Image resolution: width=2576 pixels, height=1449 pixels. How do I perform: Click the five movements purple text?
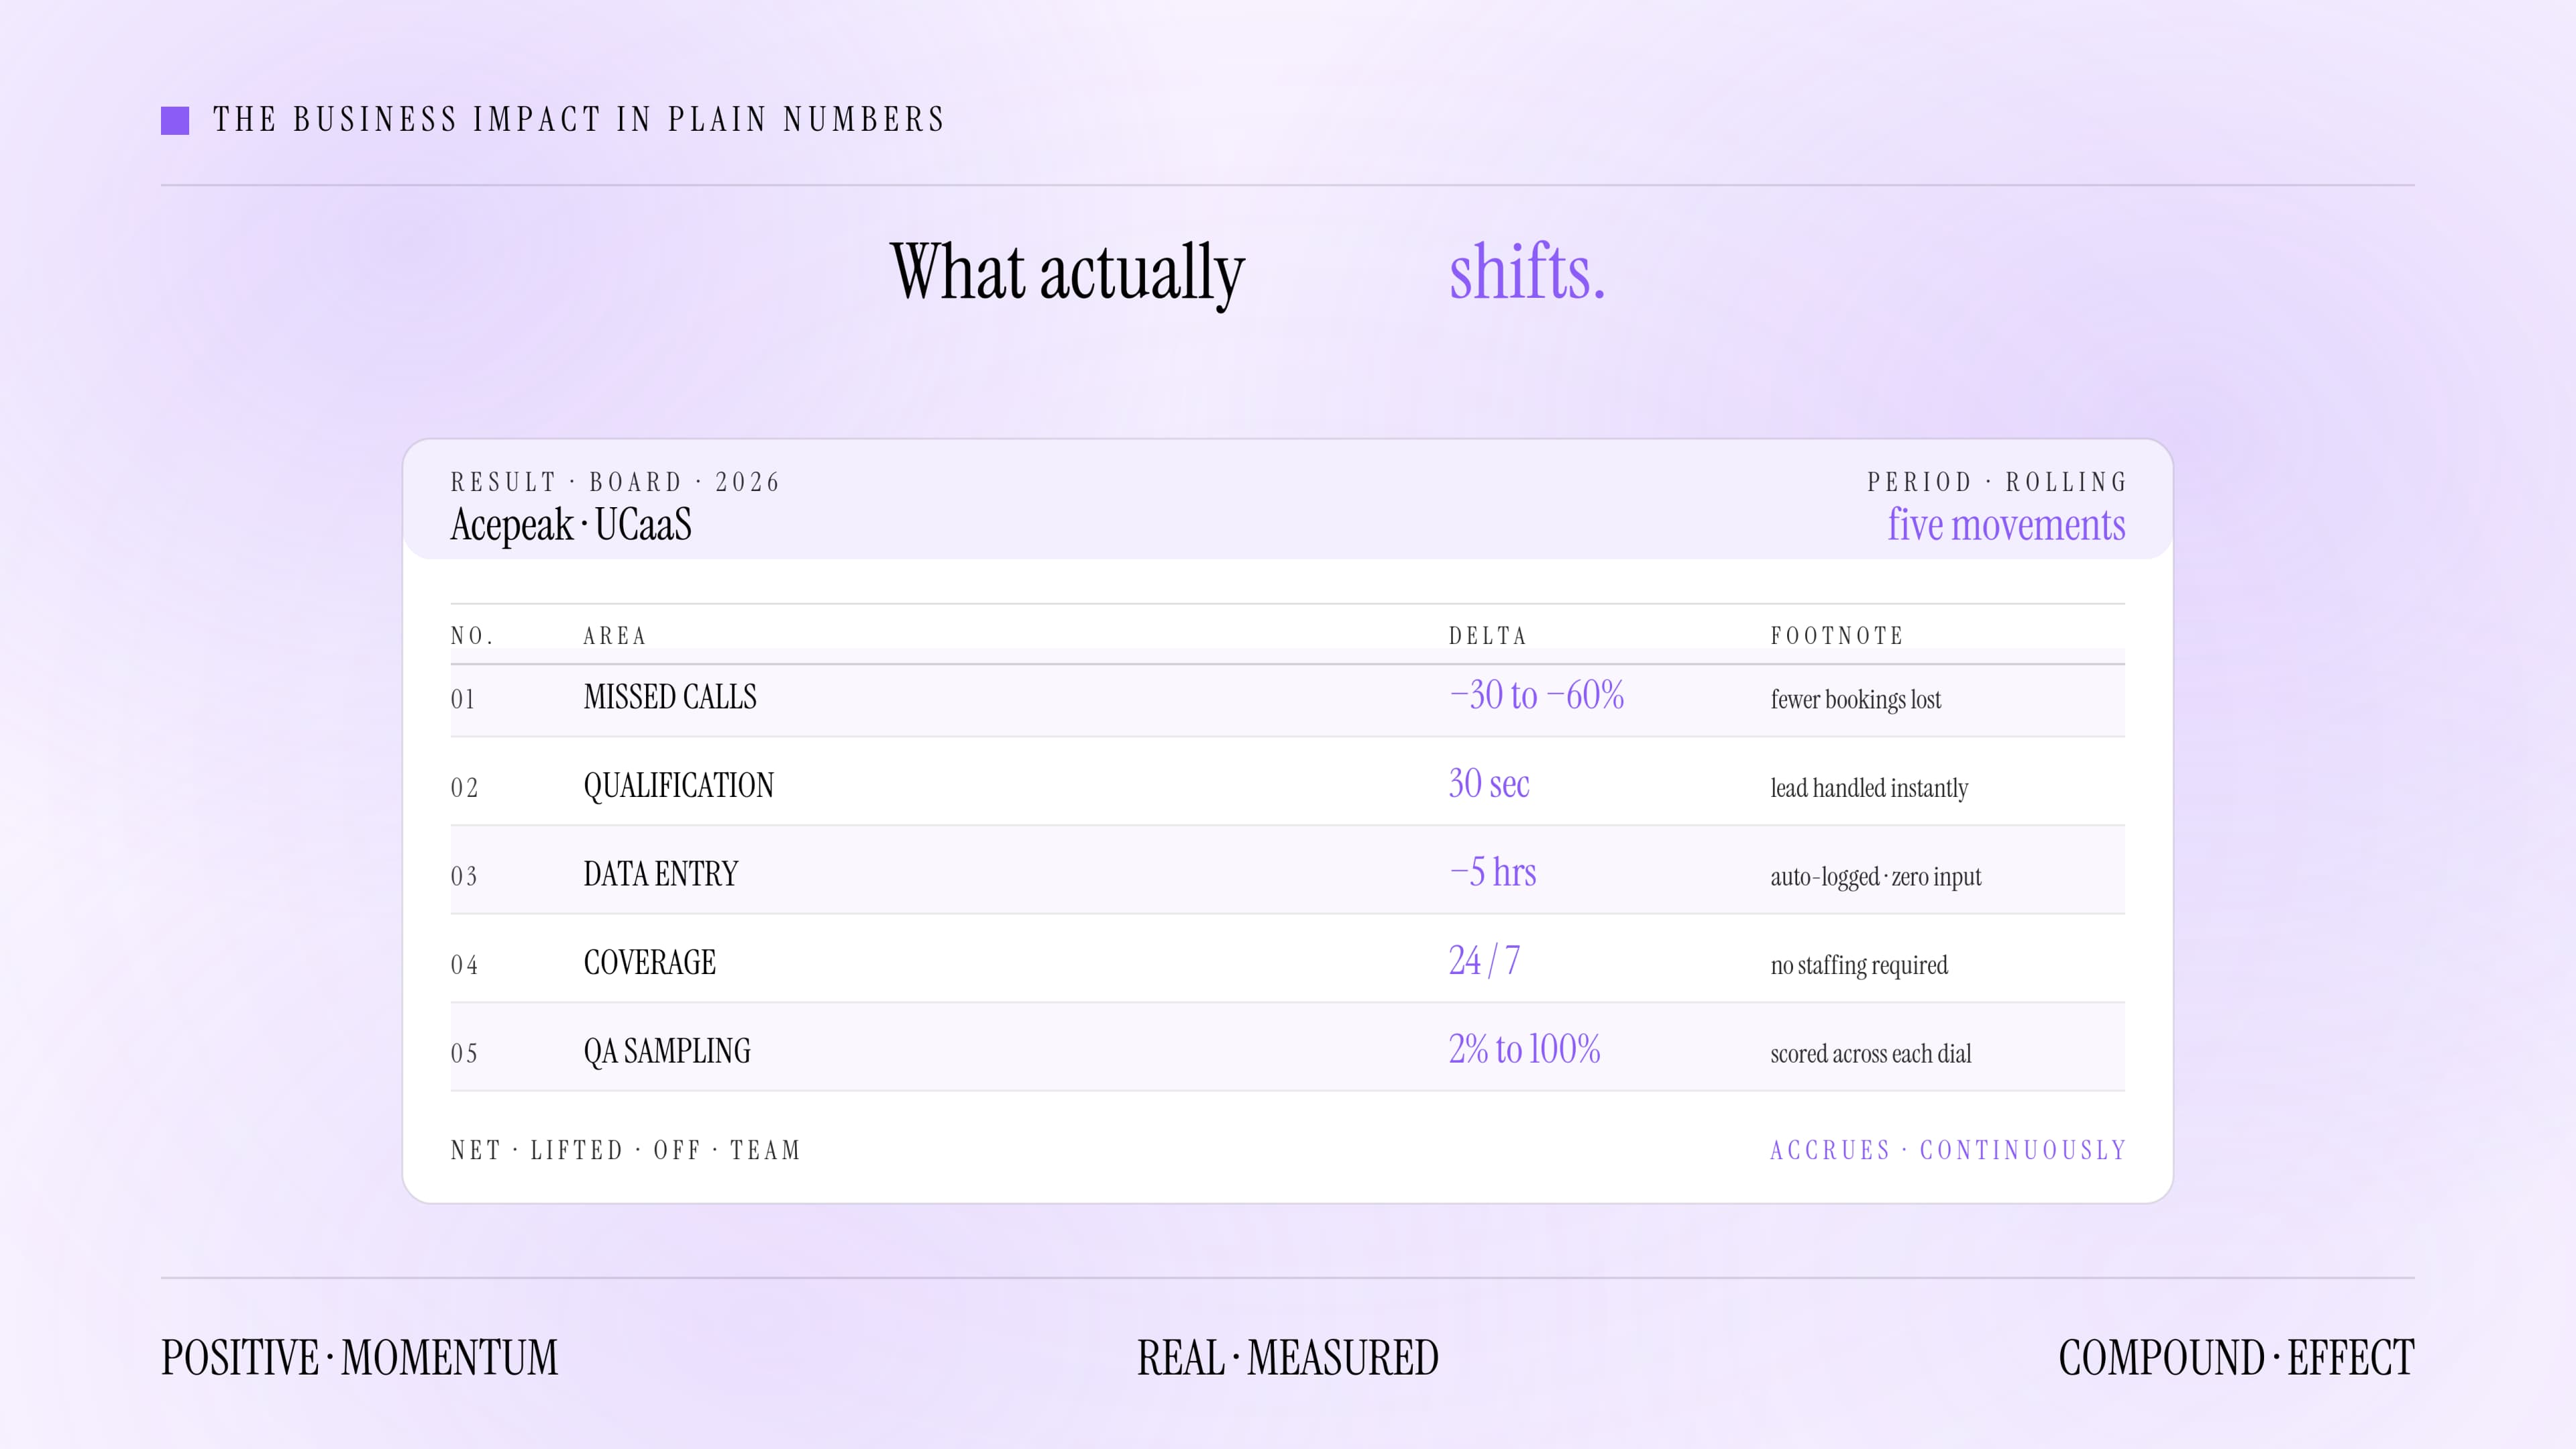tap(2006, 525)
